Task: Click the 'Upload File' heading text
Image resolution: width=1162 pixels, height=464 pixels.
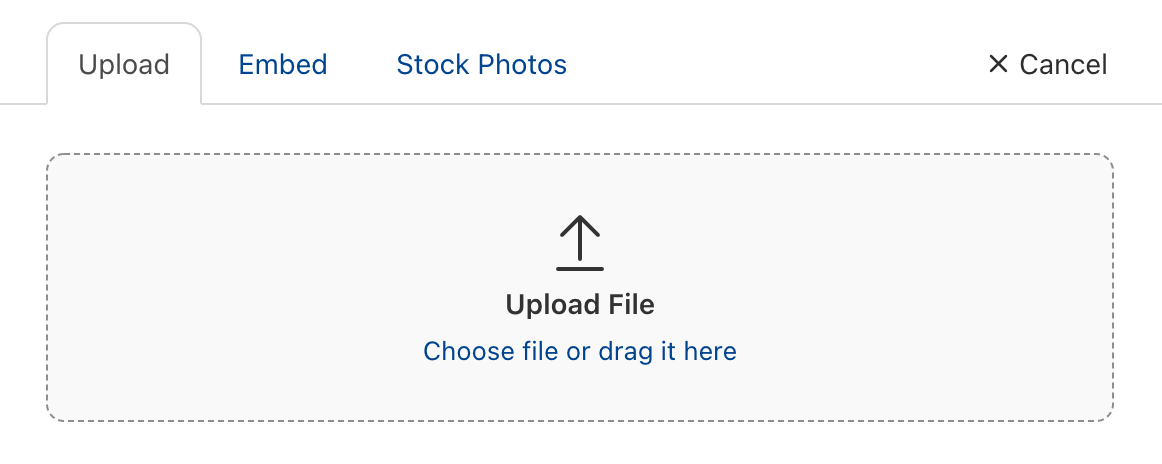Action: click(580, 305)
